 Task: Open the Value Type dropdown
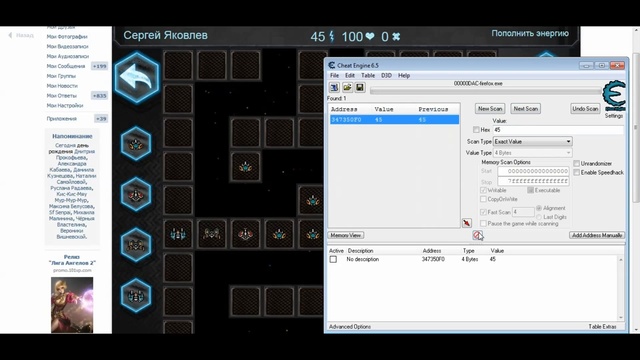[533, 153]
